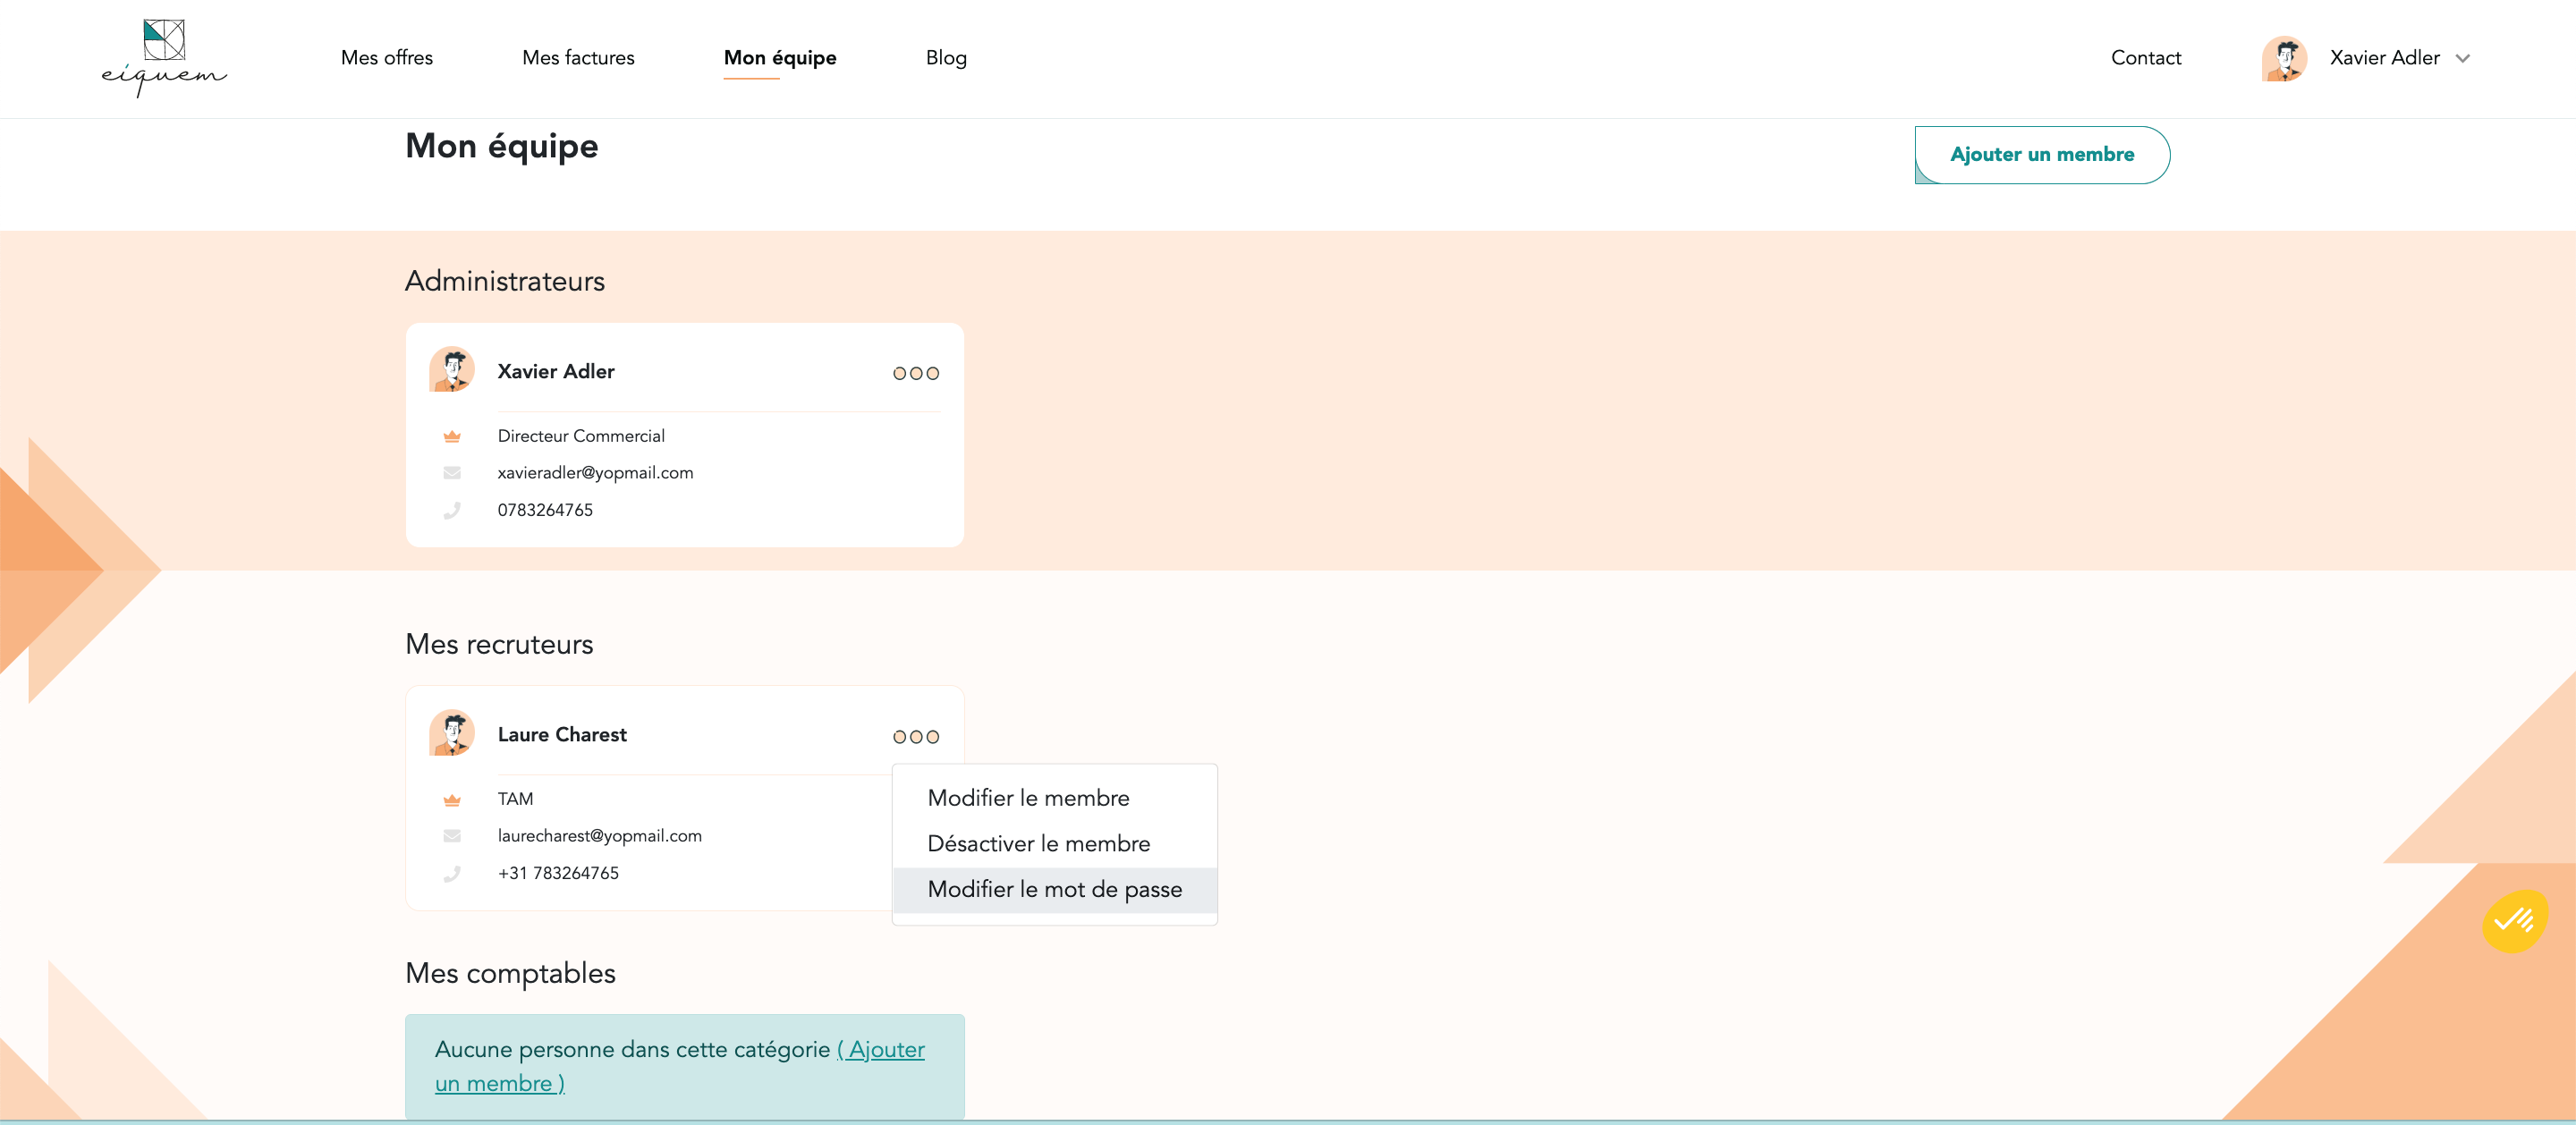Click Administrateurs section heading
Image resolution: width=2576 pixels, height=1125 pixels.
point(505,281)
